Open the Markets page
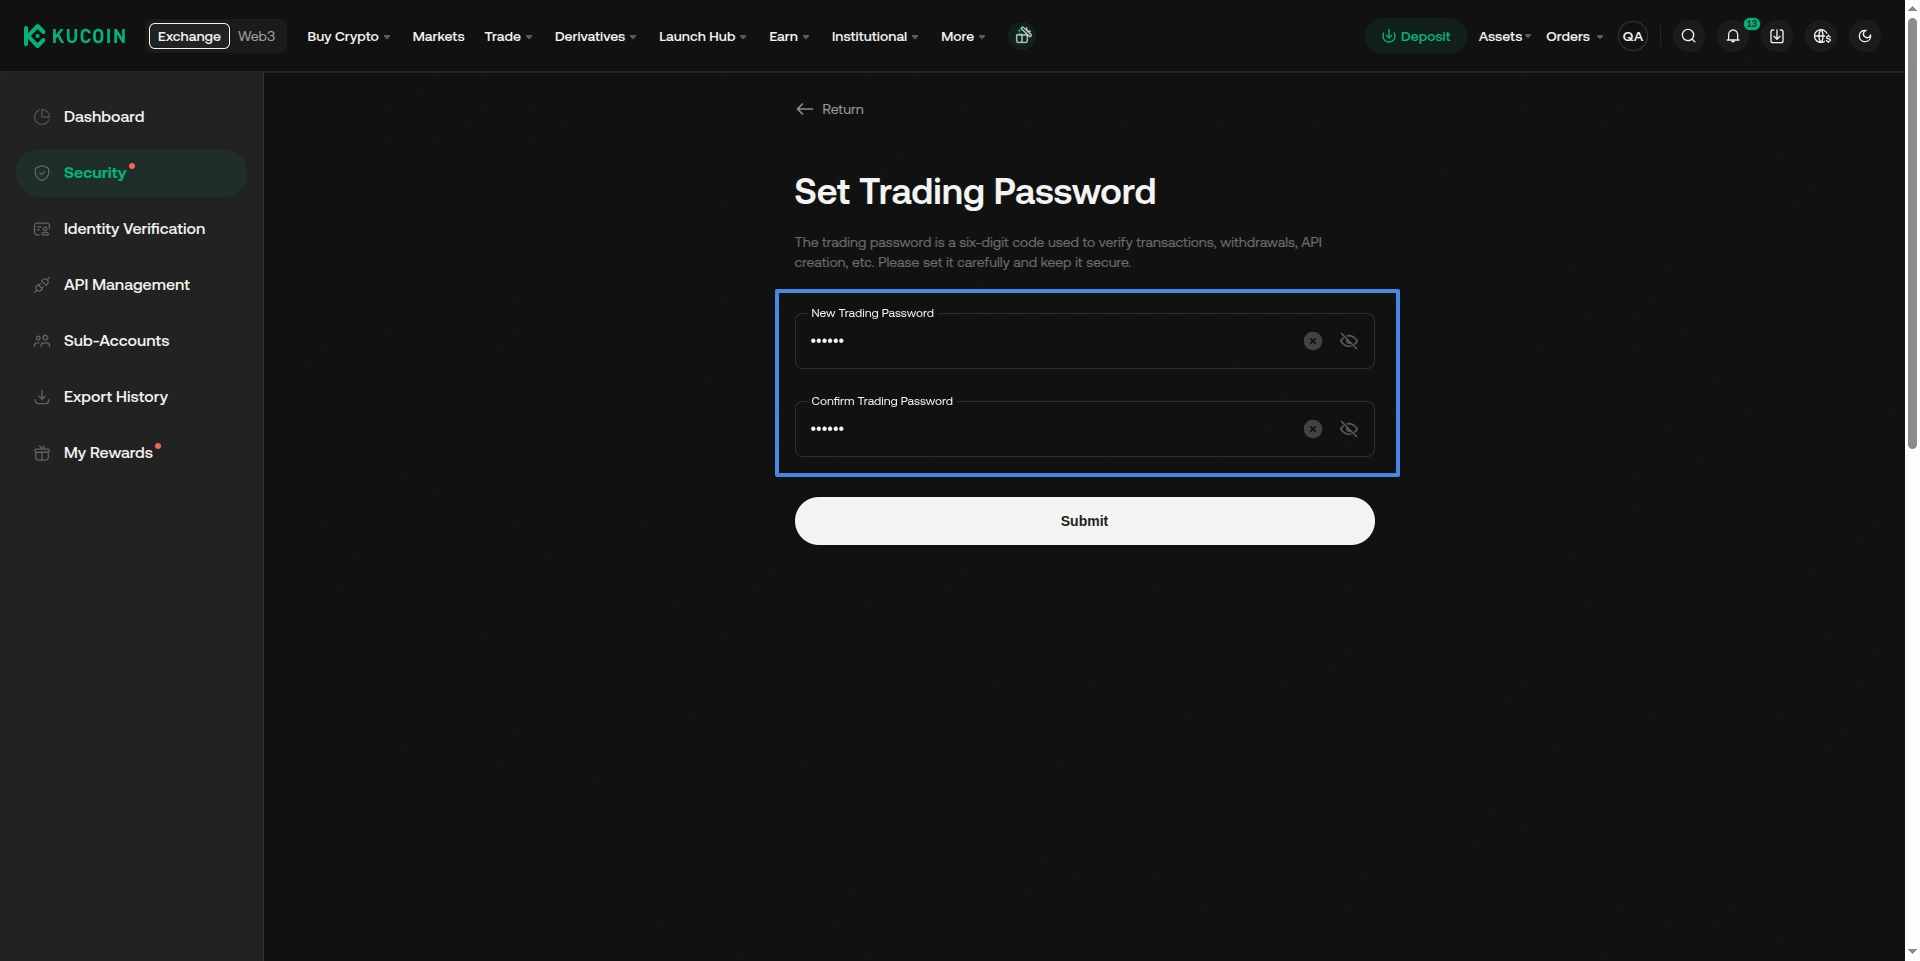 click(x=438, y=36)
